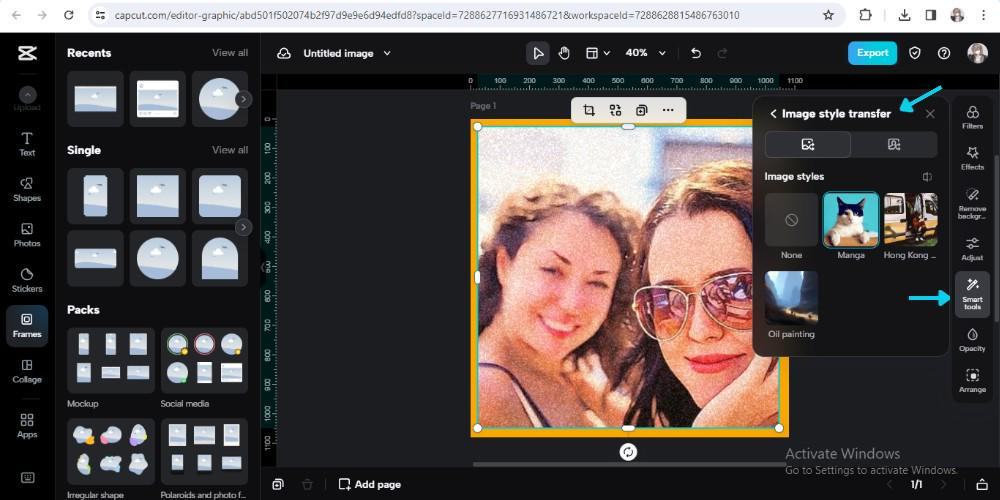Viewport: 1000px width, 500px height.
Task: Select the Hong Kong image style
Action: point(911,220)
